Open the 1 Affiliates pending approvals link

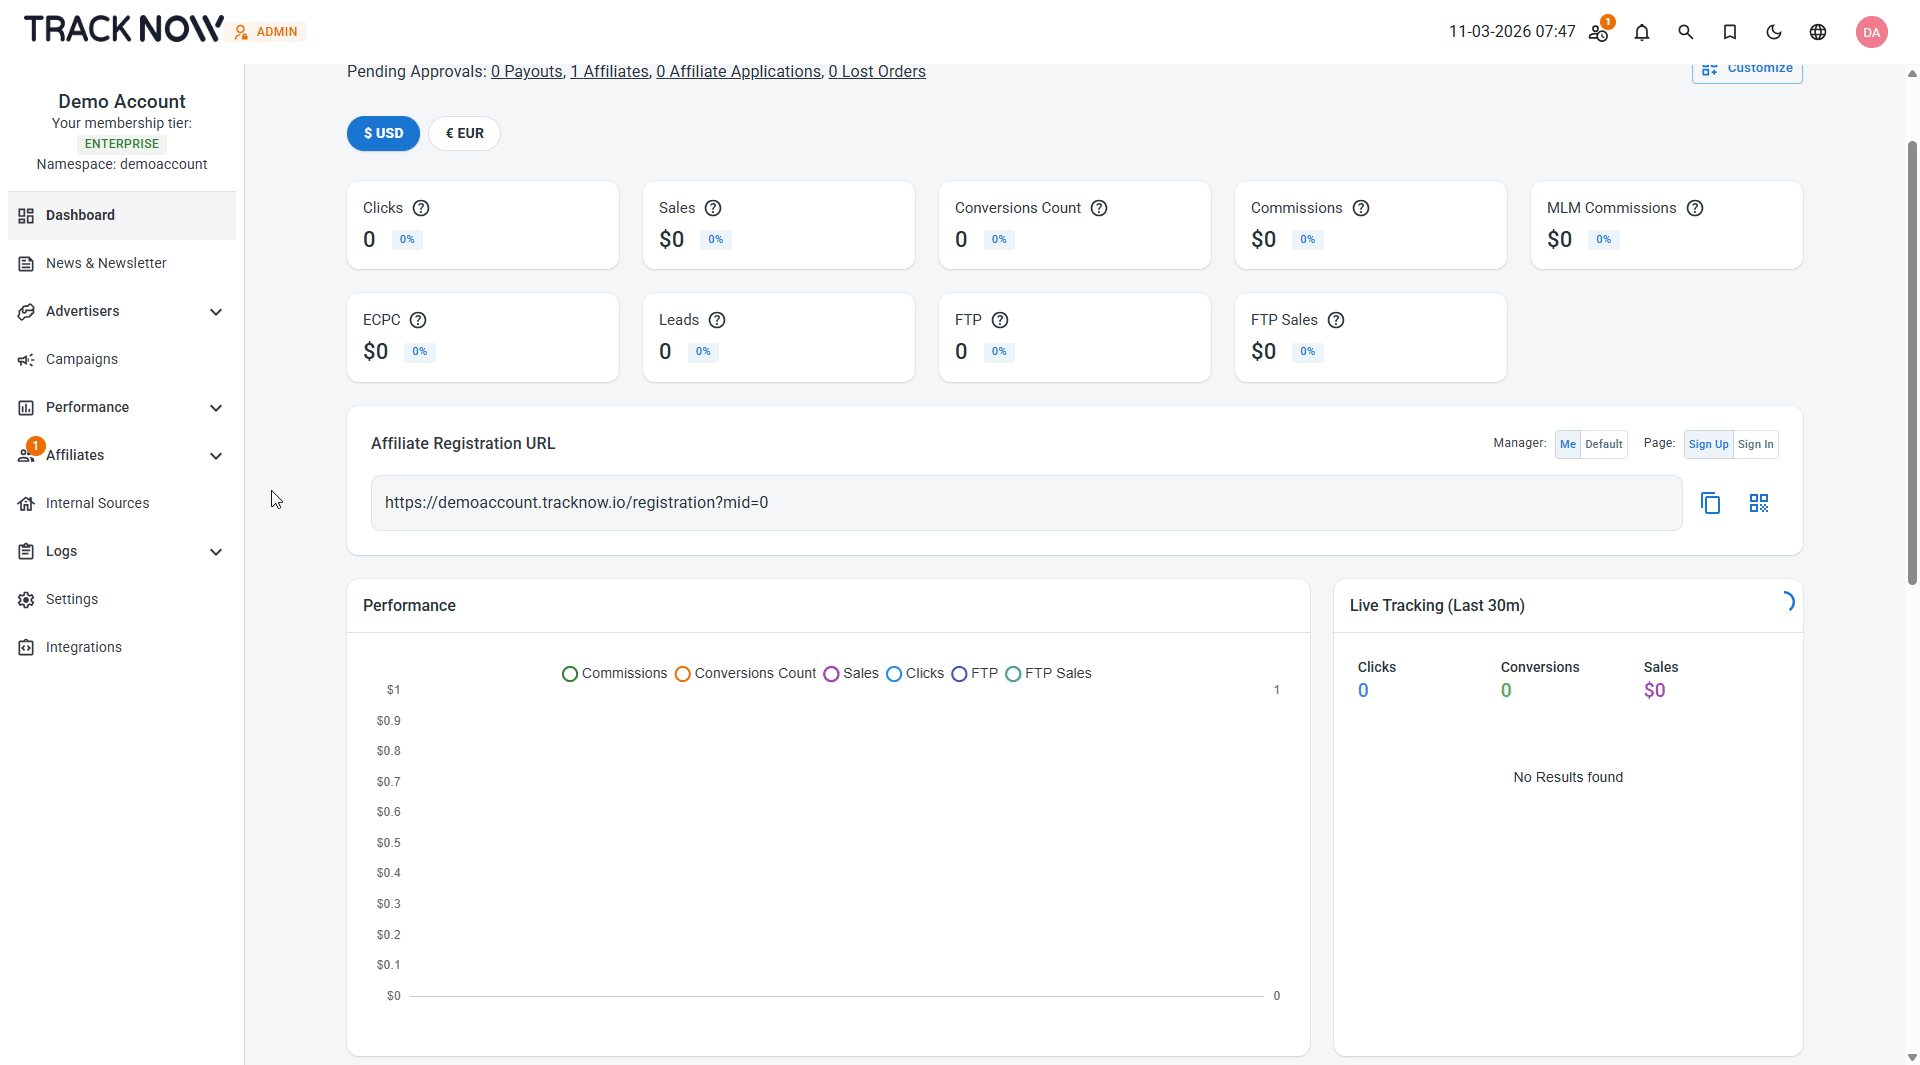(609, 72)
